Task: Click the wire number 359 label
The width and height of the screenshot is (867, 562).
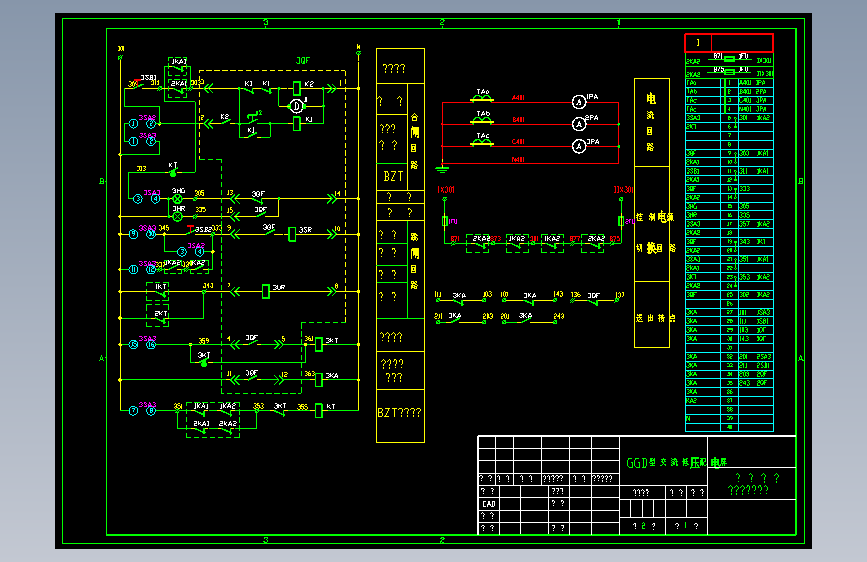Action: [203, 341]
